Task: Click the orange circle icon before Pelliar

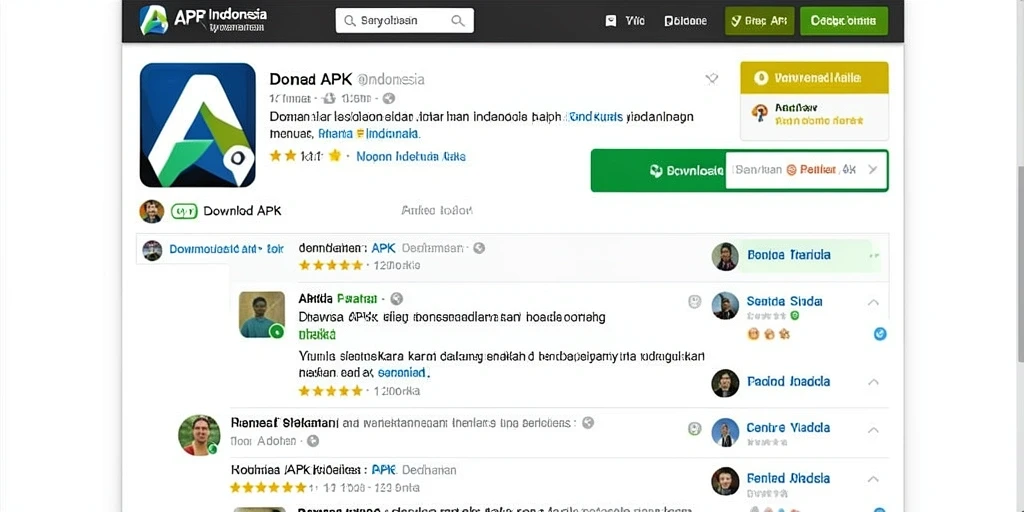Action: click(791, 170)
